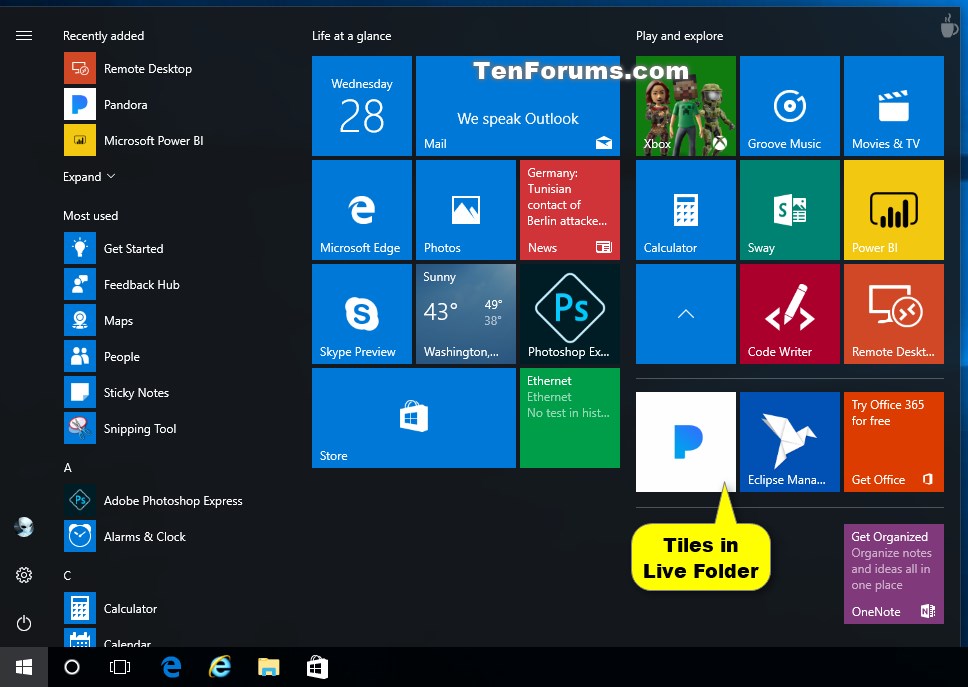Viewport: 968px width, 687px height.
Task: Collapse the live folder with the up chevron tile
Action: 686,314
